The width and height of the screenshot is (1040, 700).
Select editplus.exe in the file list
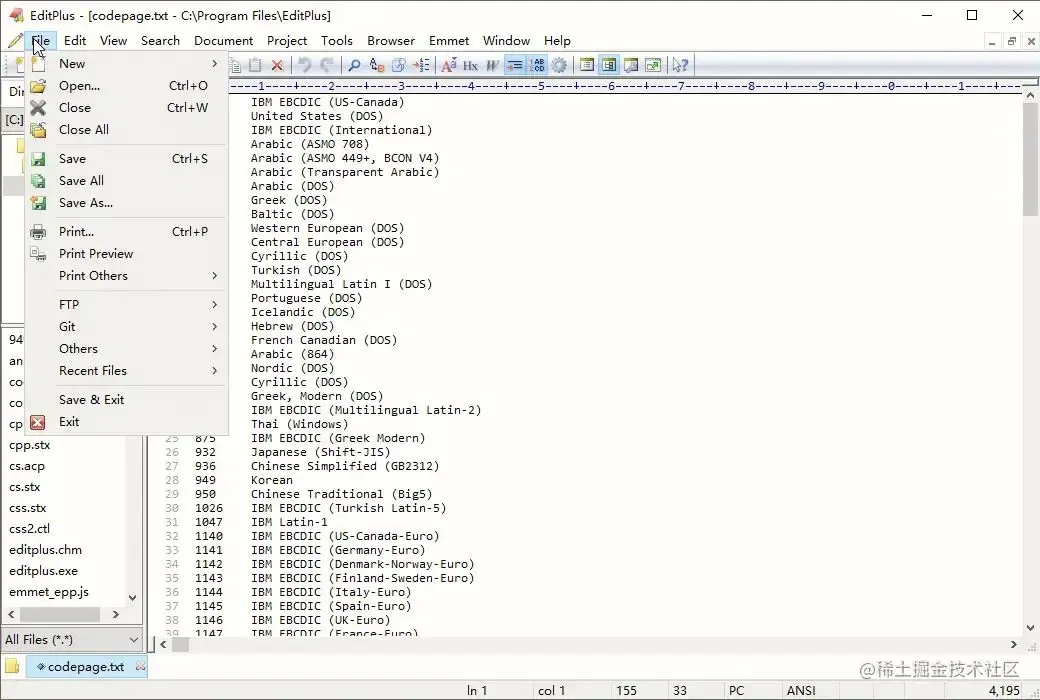pyautogui.click(x=43, y=571)
